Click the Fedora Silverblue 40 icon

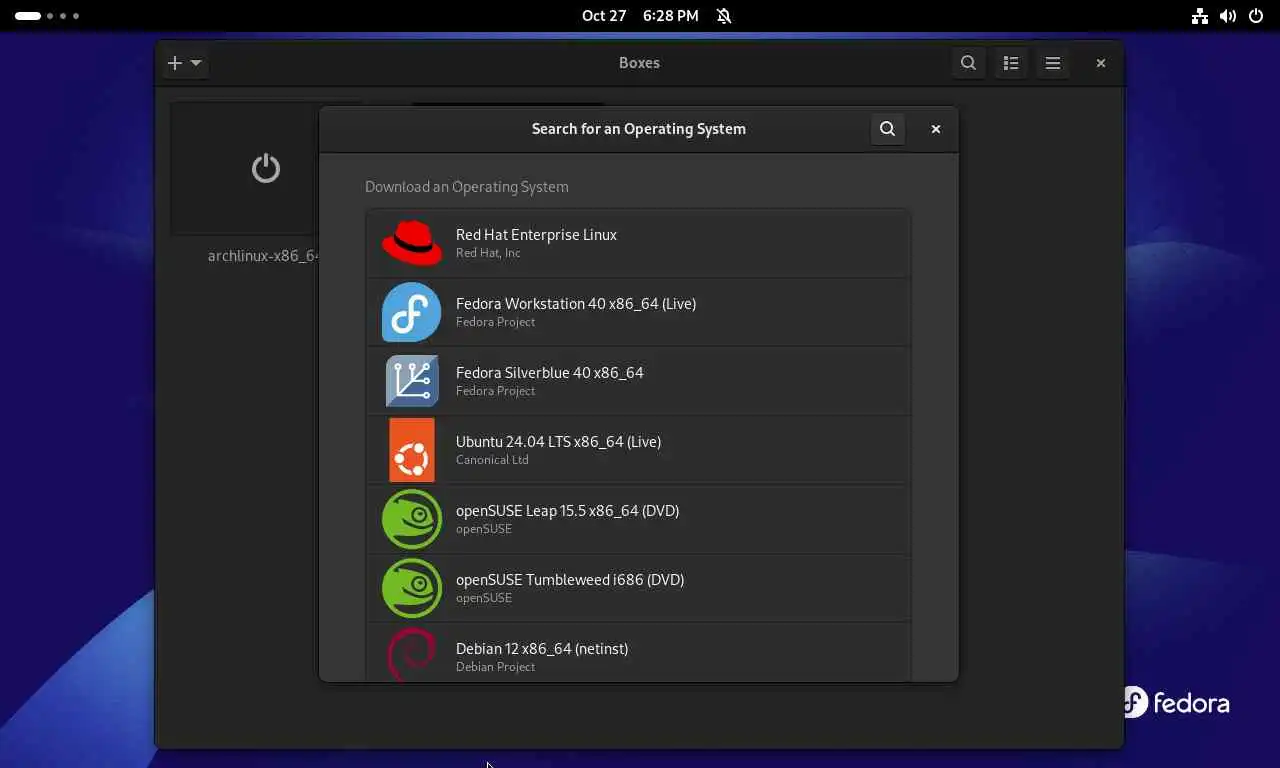(412, 381)
